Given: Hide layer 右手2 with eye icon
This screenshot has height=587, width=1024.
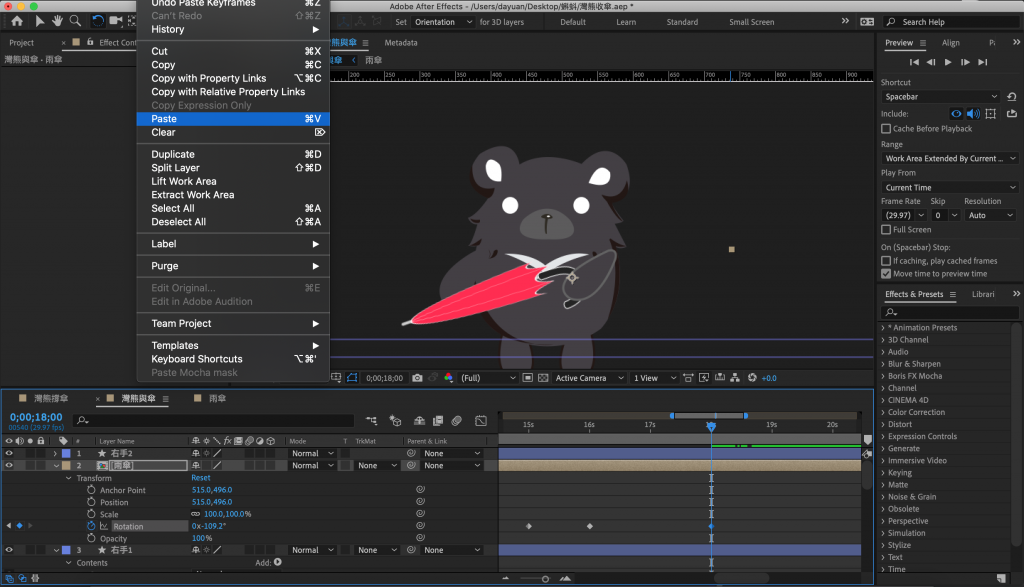Looking at the screenshot, I should click(9, 453).
